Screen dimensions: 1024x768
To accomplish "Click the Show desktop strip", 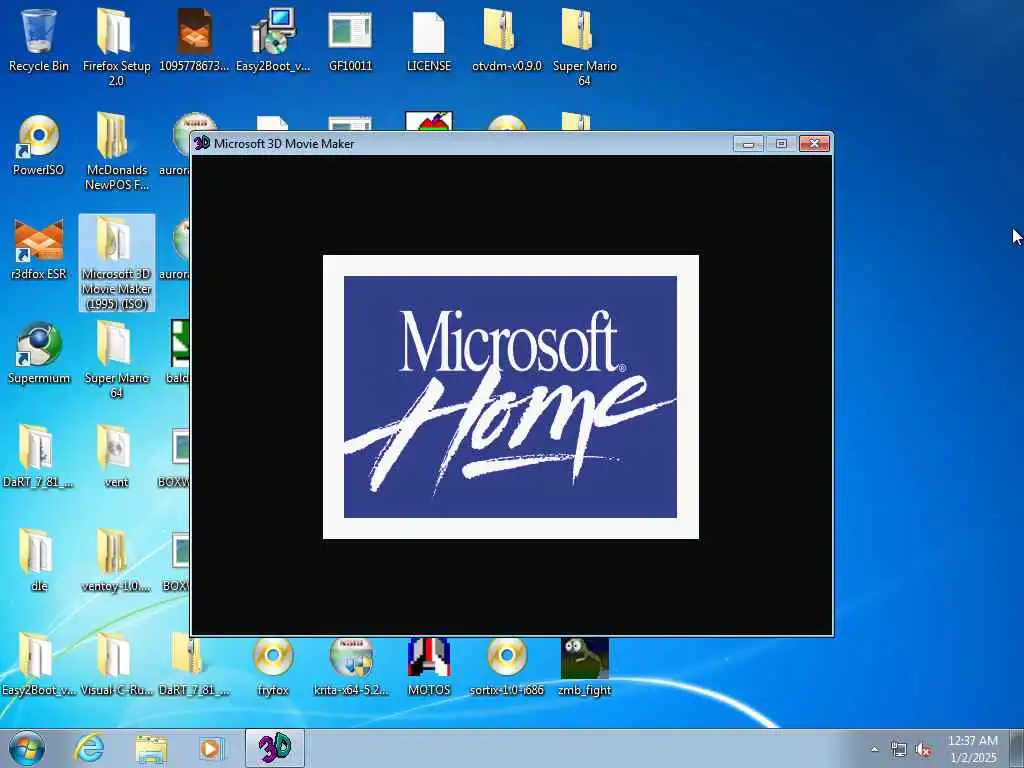I will point(1017,748).
